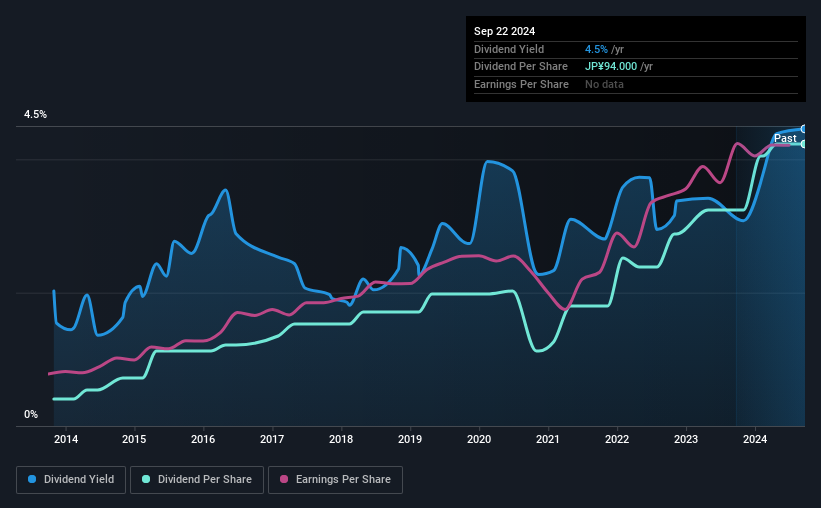Click the blue Dividend Yield endpoint marker
This screenshot has width=821, height=508.
click(804, 129)
